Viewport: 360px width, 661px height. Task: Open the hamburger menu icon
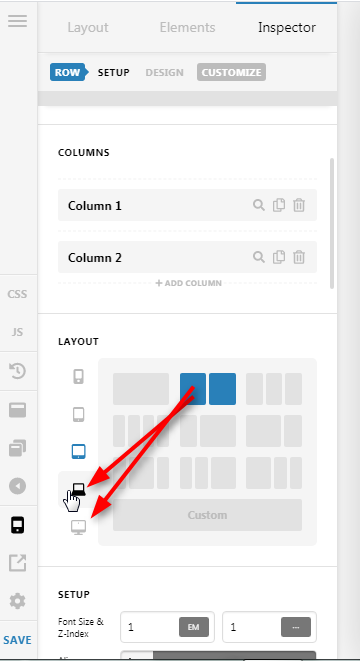pyautogui.click(x=17, y=21)
